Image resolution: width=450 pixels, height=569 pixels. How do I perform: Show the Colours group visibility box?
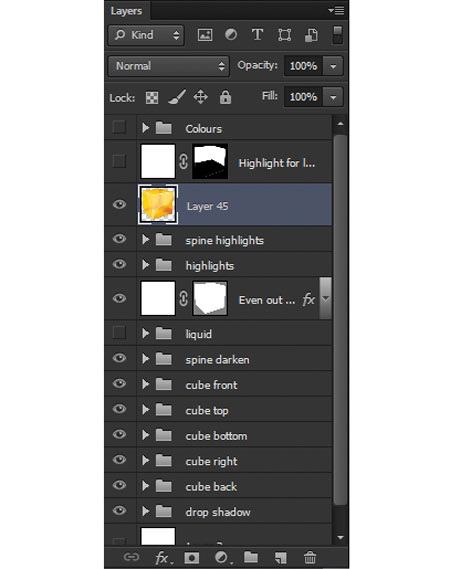(119, 127)
